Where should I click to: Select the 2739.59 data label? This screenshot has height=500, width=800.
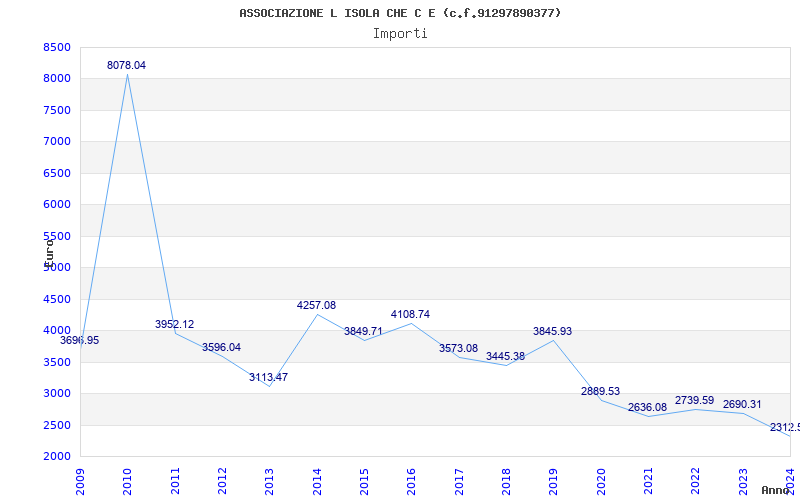click(x=694, y=401)
